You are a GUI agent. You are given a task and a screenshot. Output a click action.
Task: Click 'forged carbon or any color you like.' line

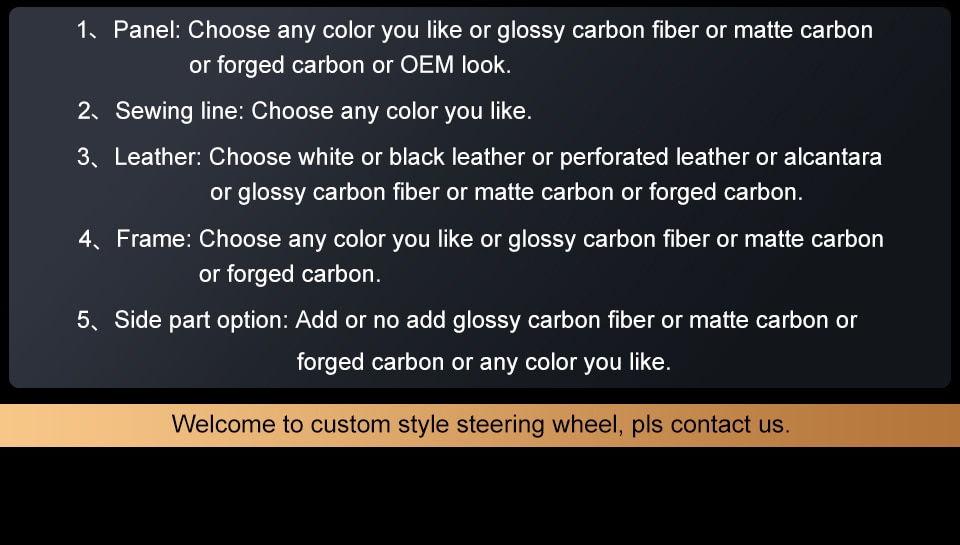tap(484, 362)
